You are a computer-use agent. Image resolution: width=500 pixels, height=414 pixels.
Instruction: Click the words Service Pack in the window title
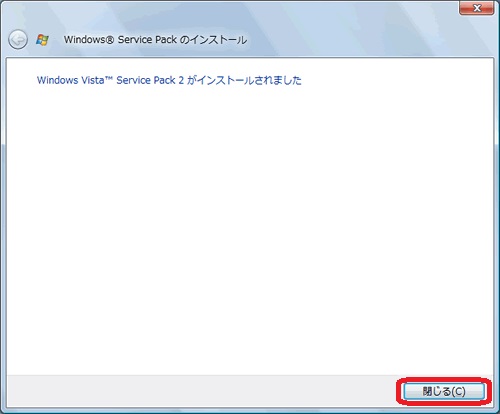click(x=147, y=40)
